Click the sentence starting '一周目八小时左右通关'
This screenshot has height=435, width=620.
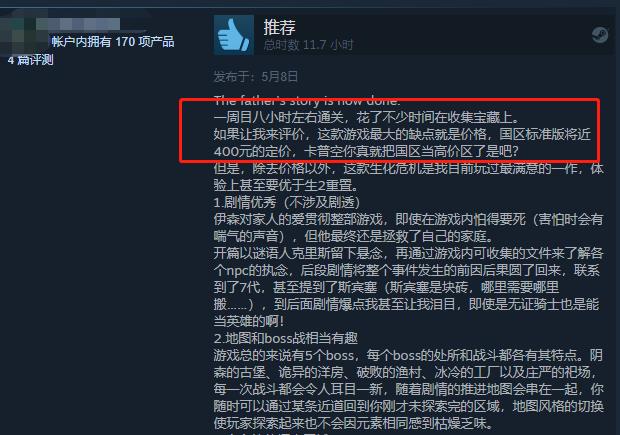367,117
